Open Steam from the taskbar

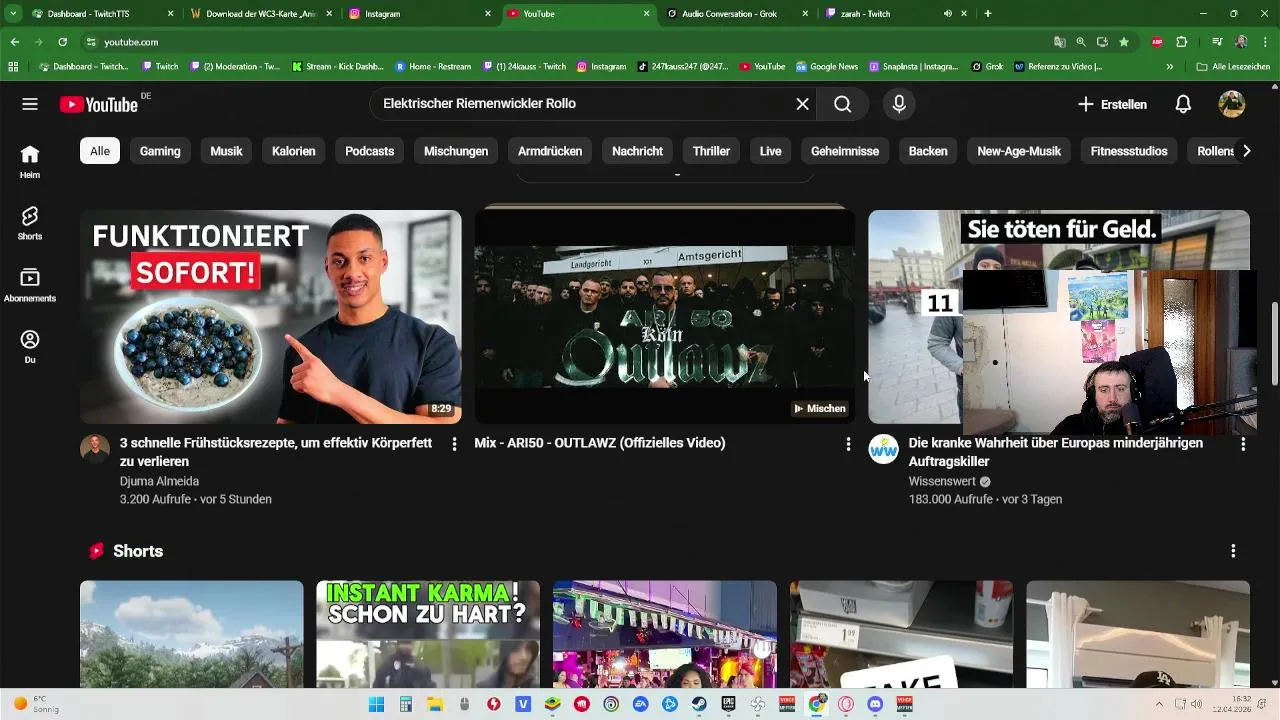pos(699,704)
